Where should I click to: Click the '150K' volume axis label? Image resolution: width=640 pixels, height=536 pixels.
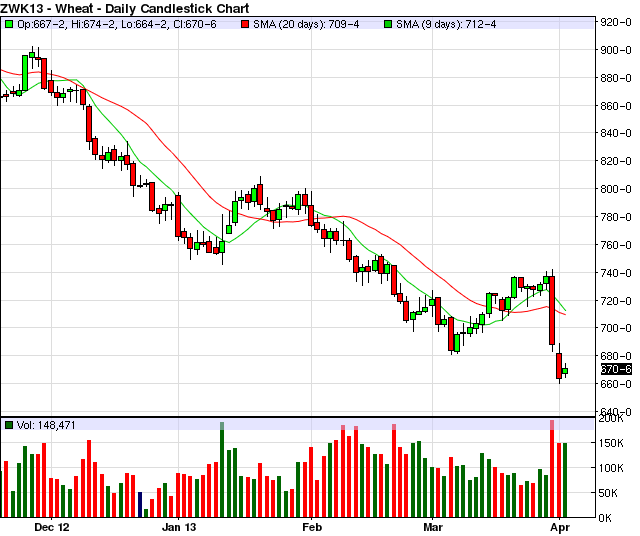tap(611, 443)
